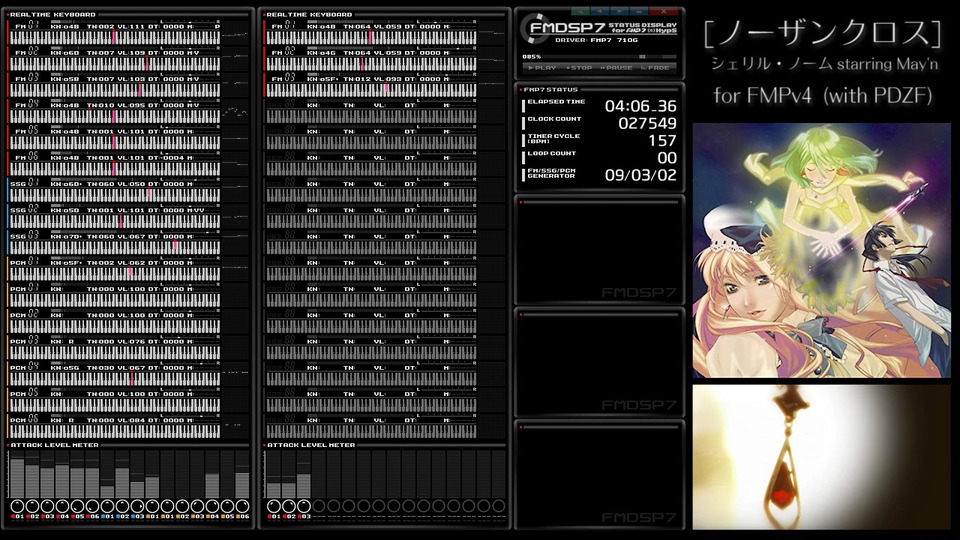
Task: Click loop count value 00
Action: pos(667,158)
